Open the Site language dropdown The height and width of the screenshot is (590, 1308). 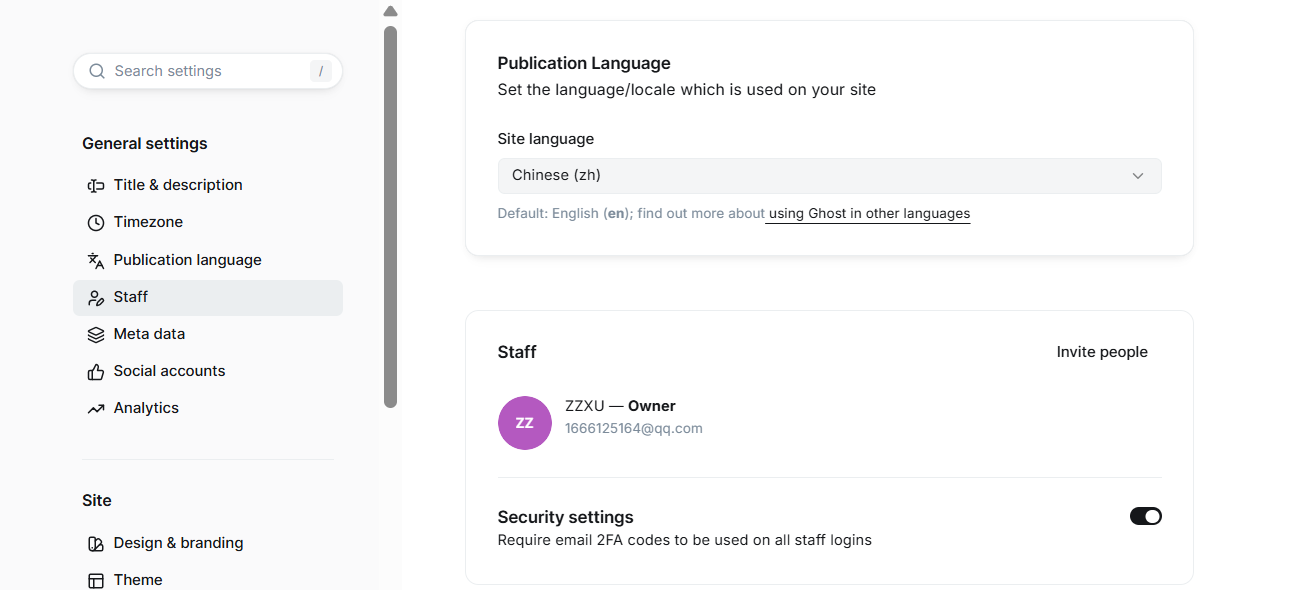[x=830, y=175]
